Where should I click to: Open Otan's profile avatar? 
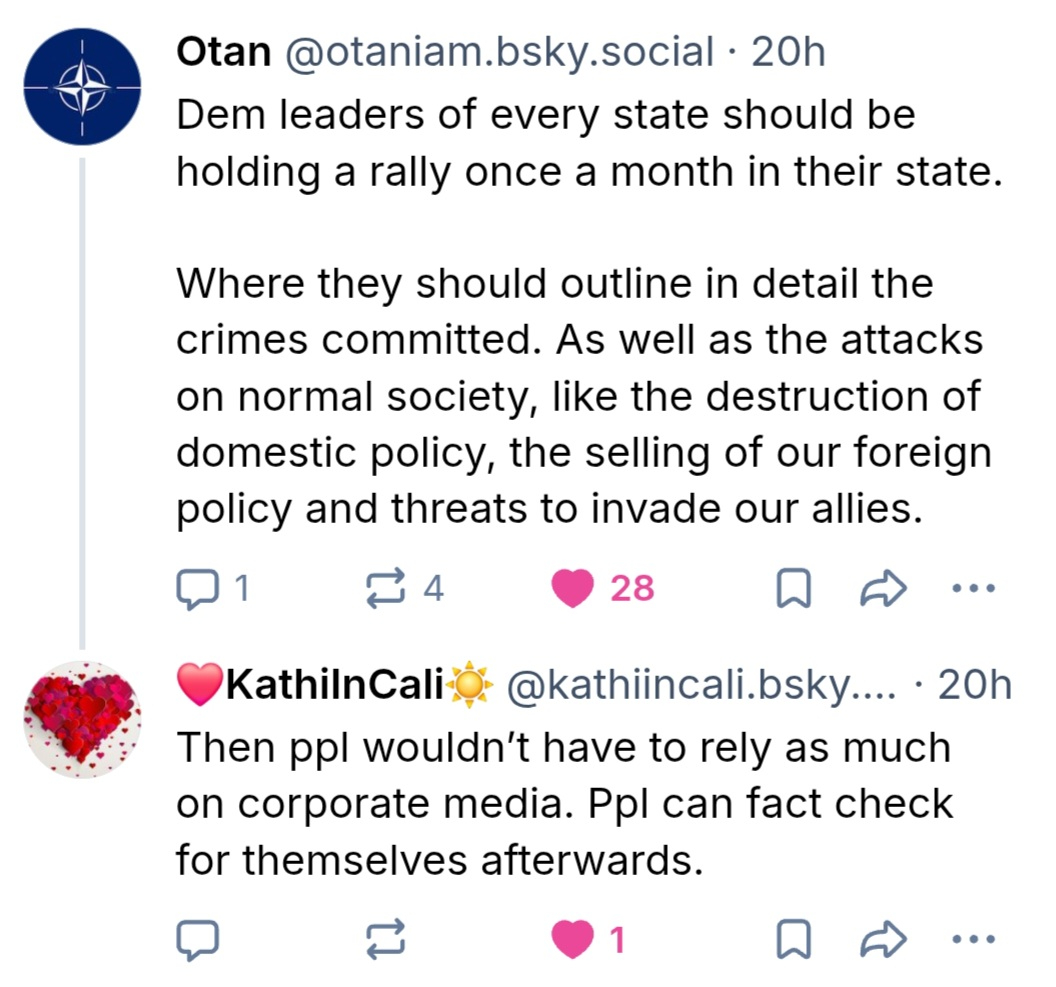(82, 86)
